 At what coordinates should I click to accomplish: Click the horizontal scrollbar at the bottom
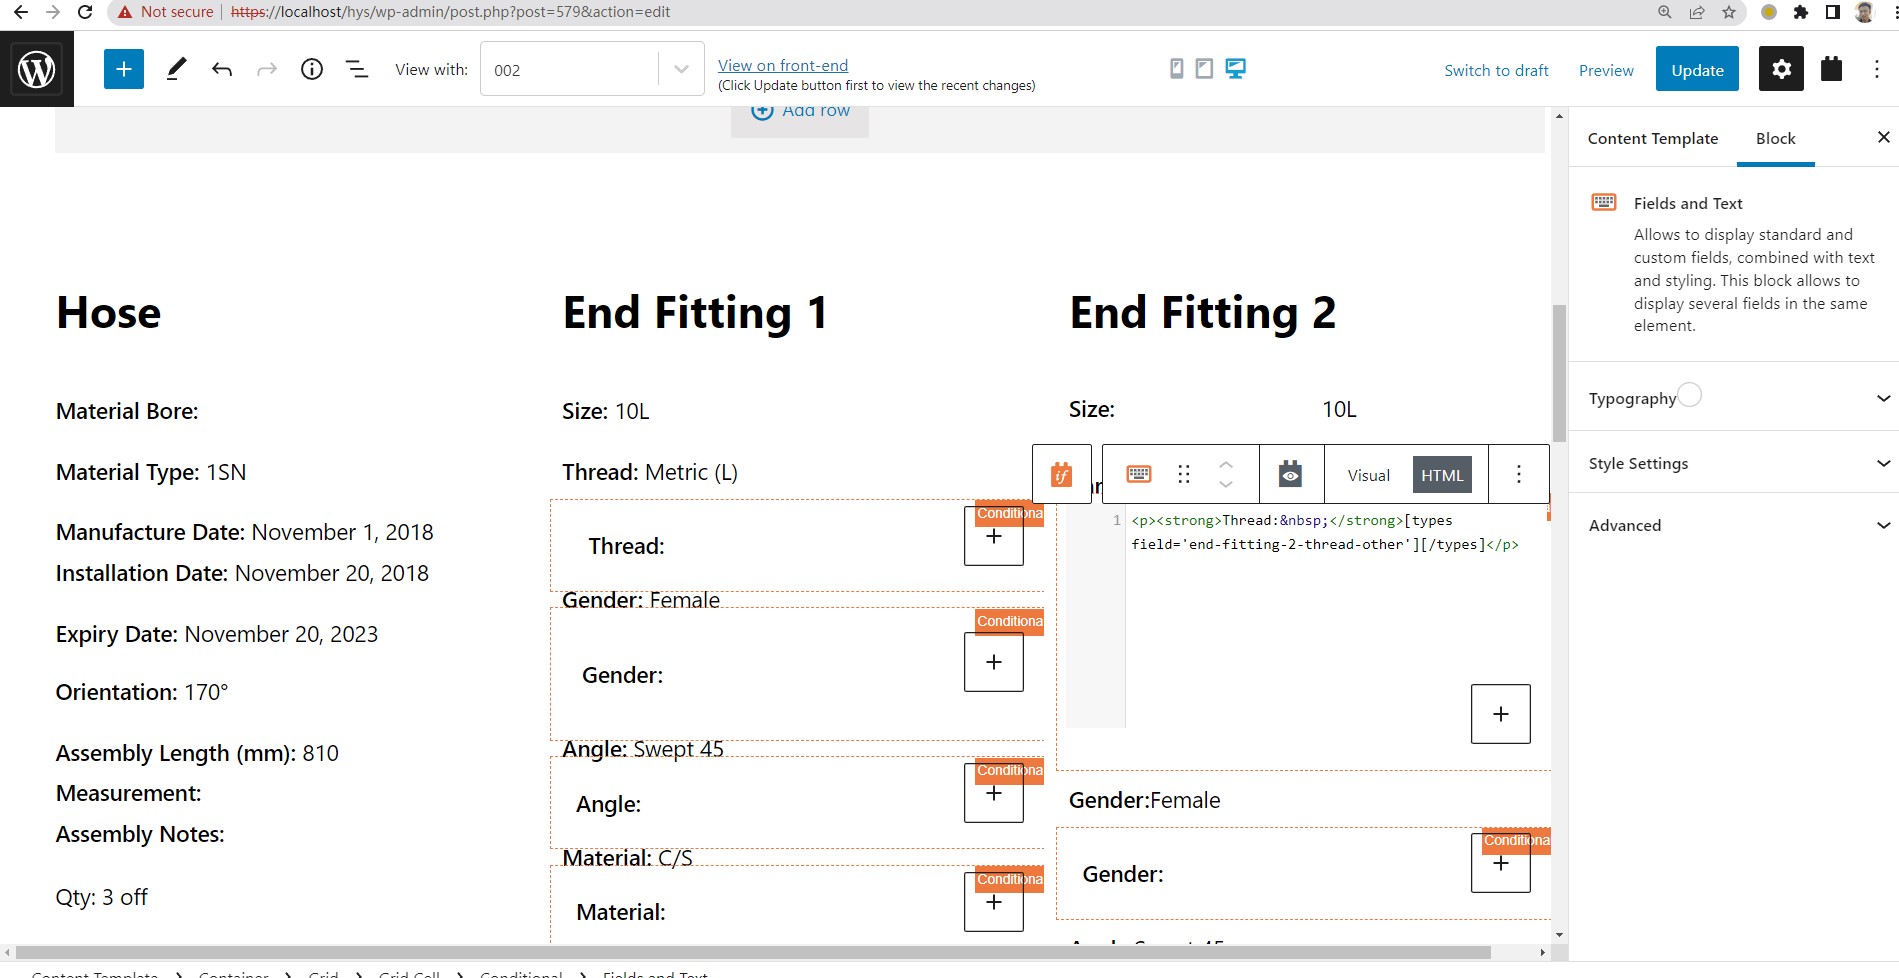[x=753, y=952]
